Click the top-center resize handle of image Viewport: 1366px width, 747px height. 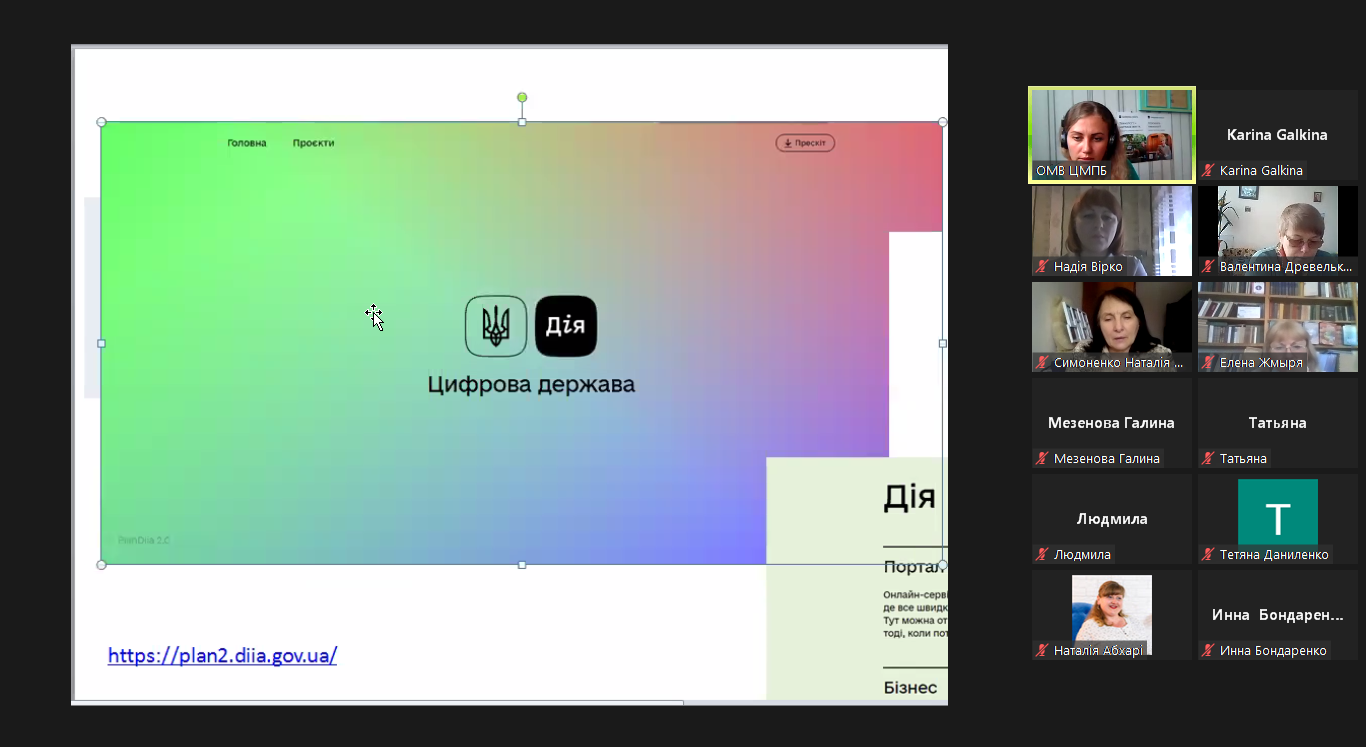tap(522, 122)
